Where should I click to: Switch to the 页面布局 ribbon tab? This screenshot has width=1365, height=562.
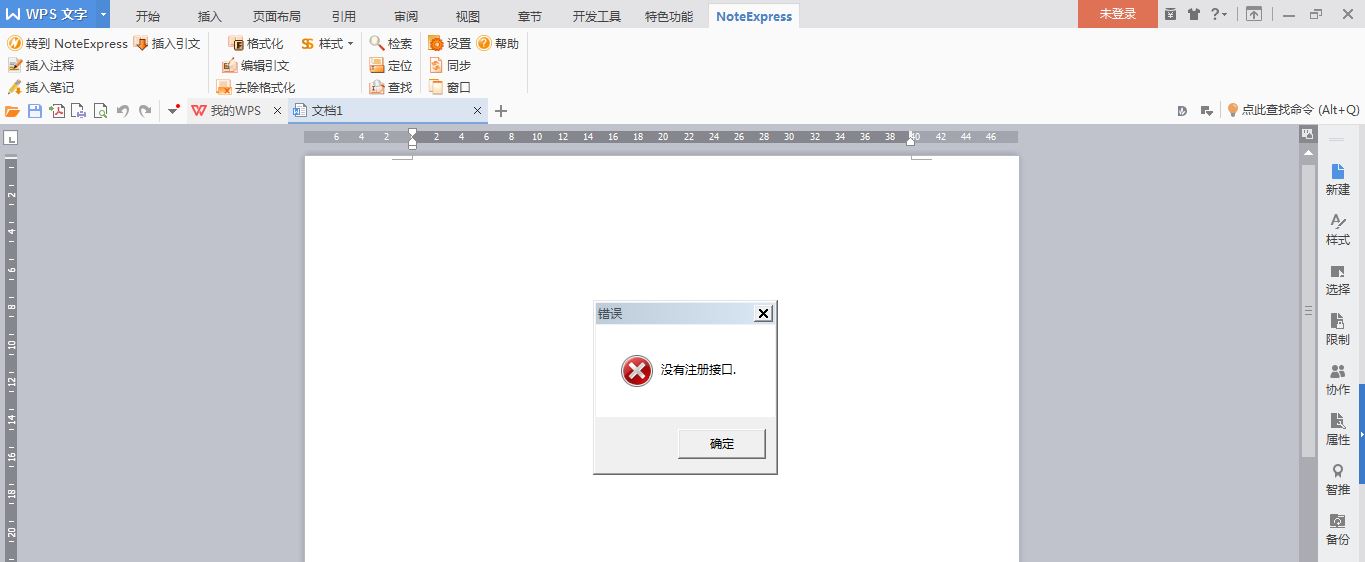pyautogui.click(x=277, y=16)
